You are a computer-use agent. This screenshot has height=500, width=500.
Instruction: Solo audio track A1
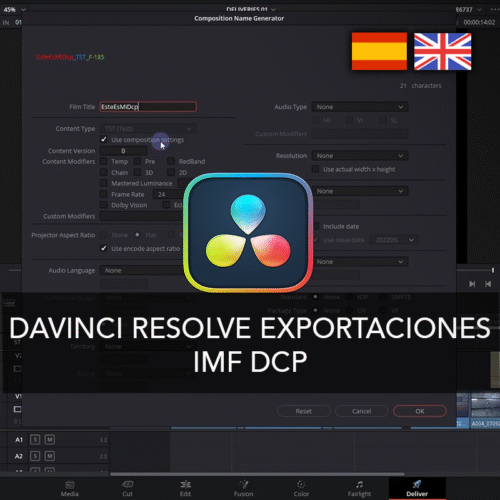coord(35,440)
